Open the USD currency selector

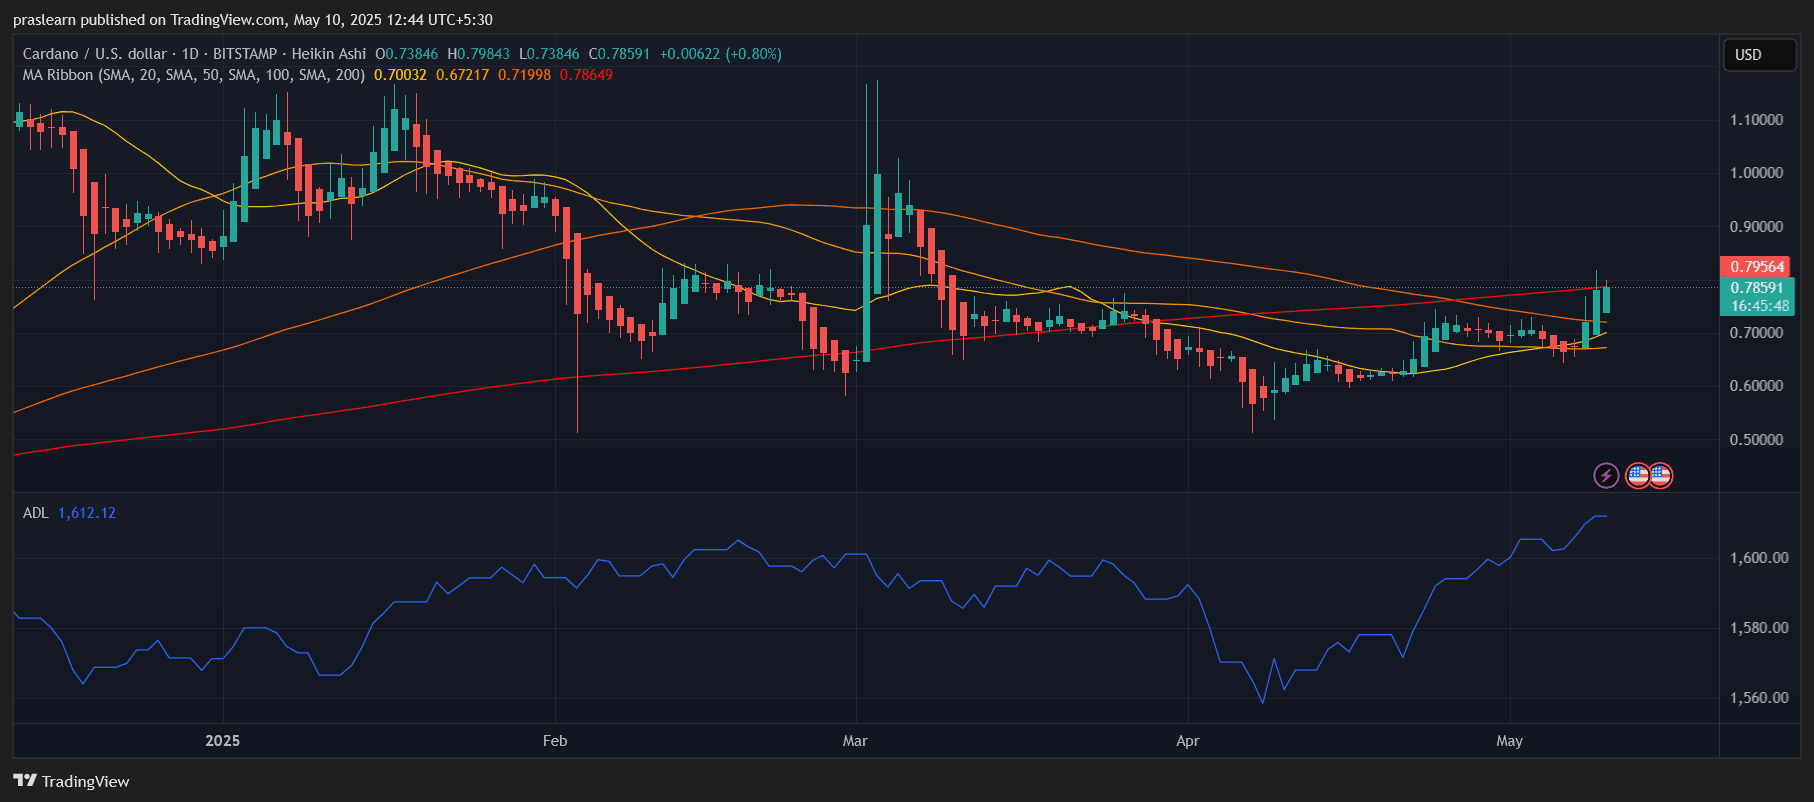[x=1759, y=55]
